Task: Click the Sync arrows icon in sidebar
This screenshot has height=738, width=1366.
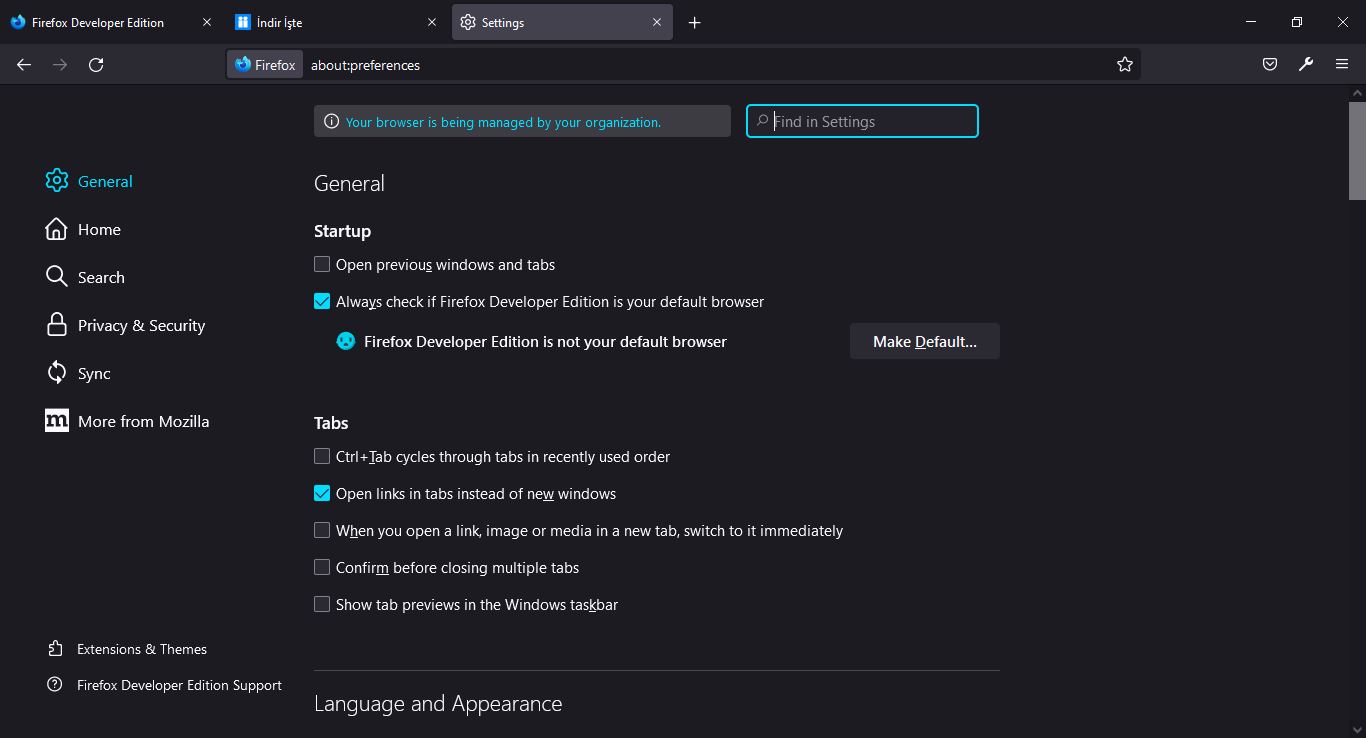Action: point(57,373)
